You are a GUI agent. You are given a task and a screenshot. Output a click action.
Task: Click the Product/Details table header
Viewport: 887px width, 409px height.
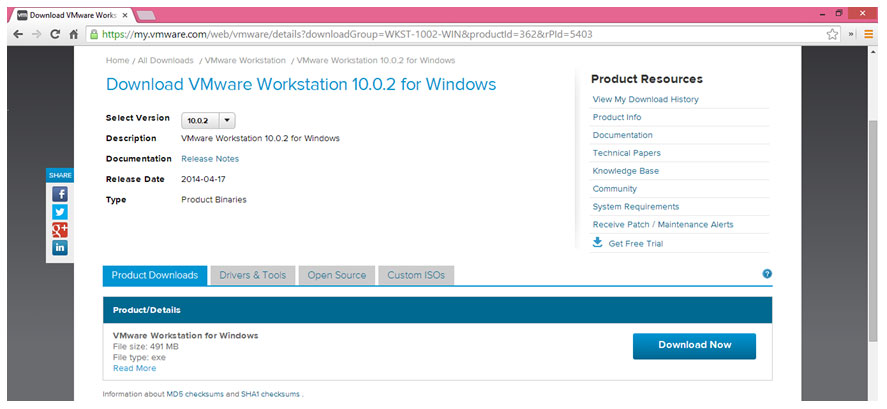437,310
